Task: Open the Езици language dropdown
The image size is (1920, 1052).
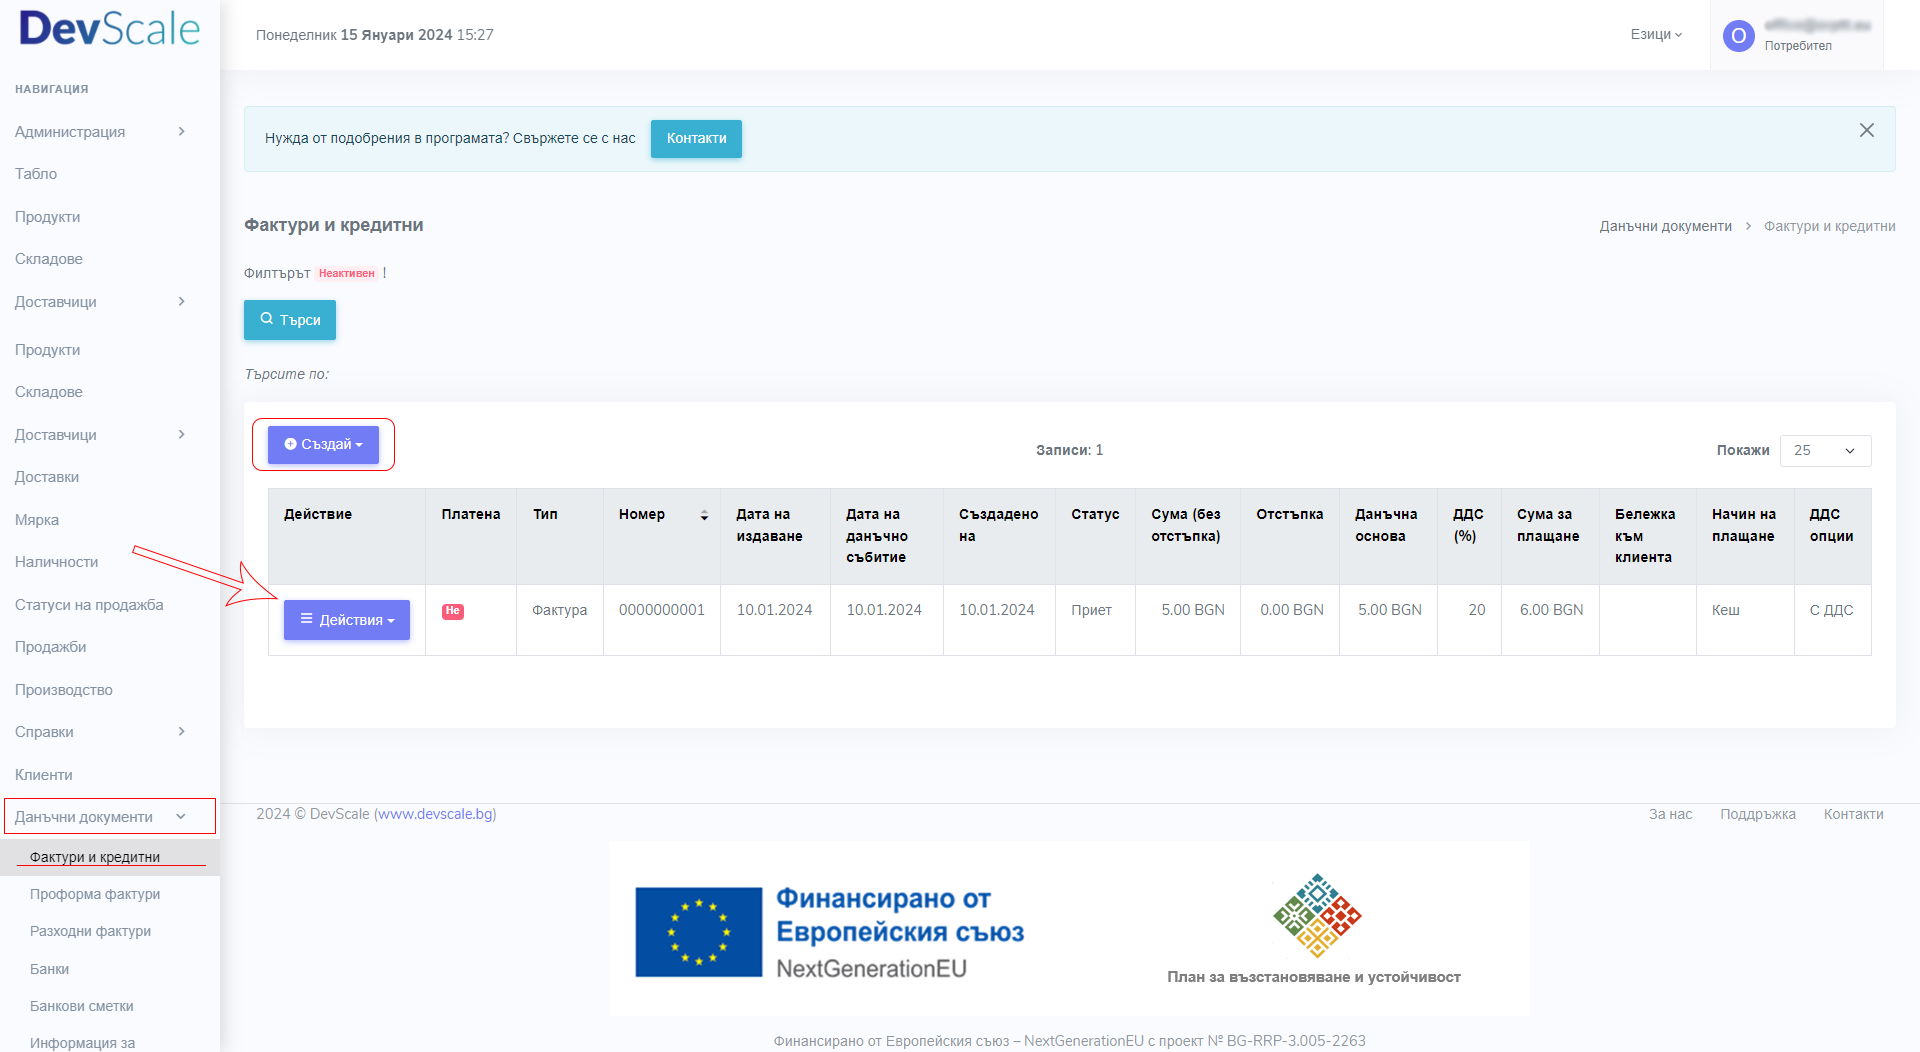Action: [x=1656, y=34]
